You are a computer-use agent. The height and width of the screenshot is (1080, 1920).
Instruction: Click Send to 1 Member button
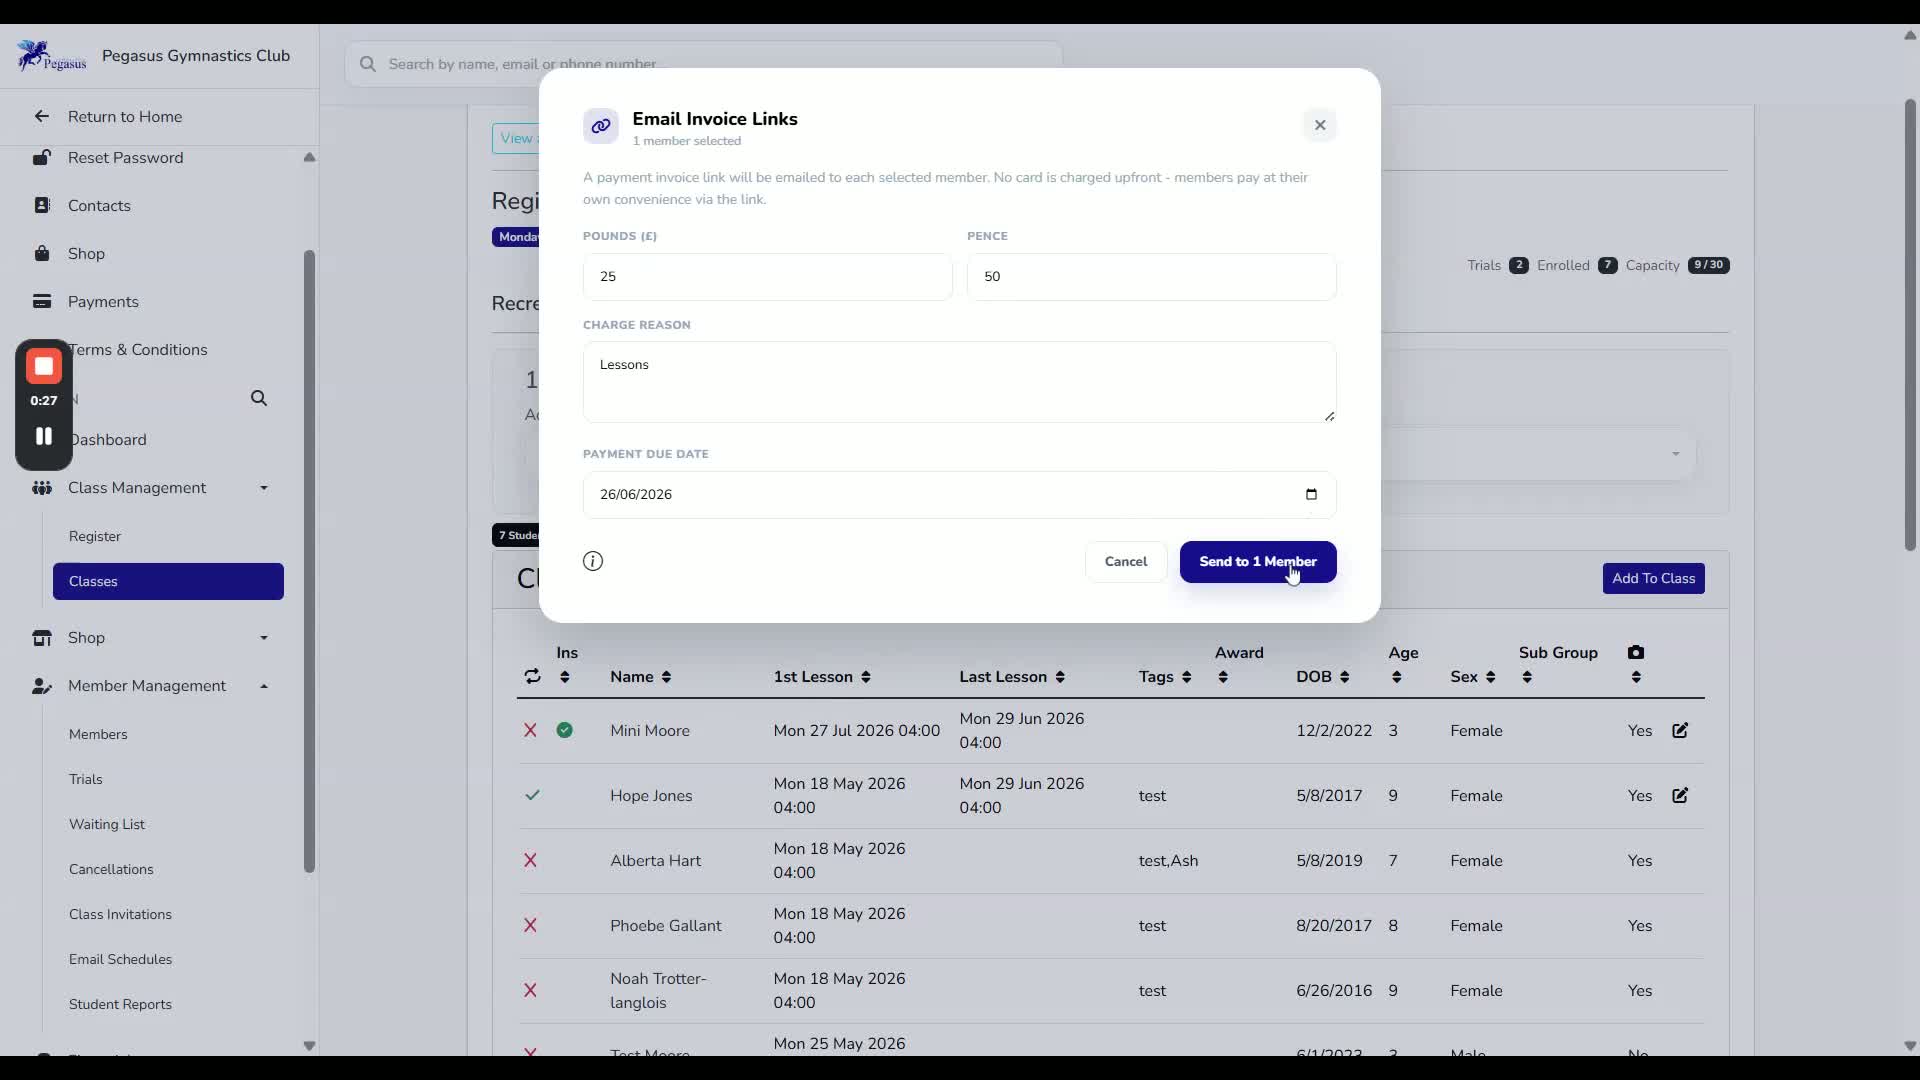pyautogui.click(x=1258, y=562)
